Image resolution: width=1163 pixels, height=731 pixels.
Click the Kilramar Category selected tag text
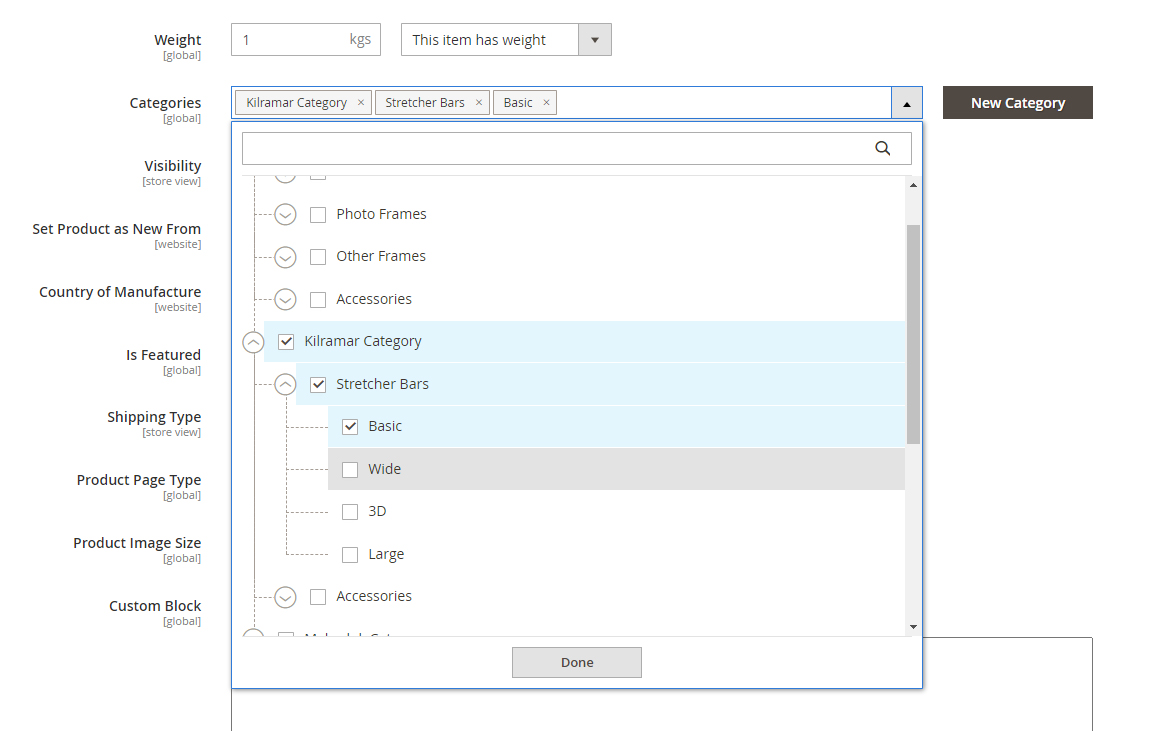[296, 102]
